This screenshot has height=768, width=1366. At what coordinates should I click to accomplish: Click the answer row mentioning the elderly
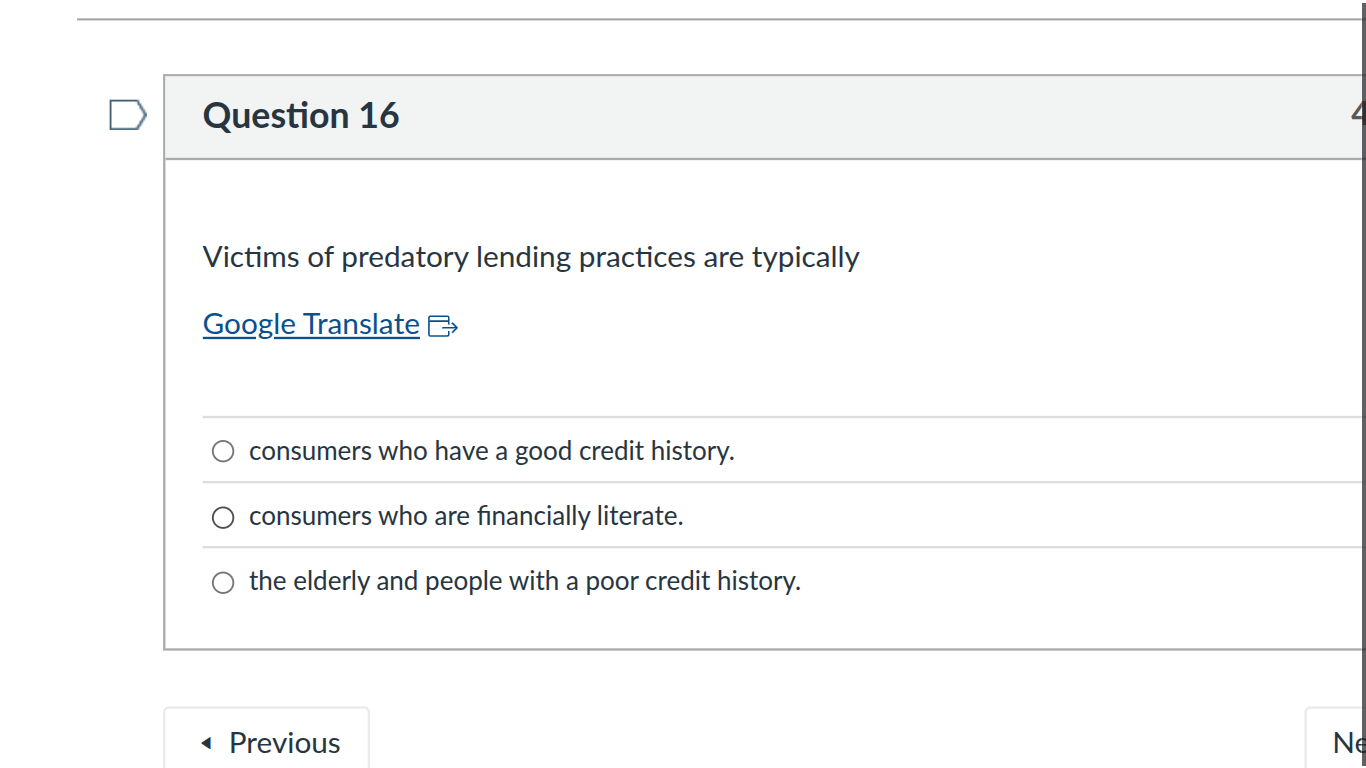click(525, 581)
